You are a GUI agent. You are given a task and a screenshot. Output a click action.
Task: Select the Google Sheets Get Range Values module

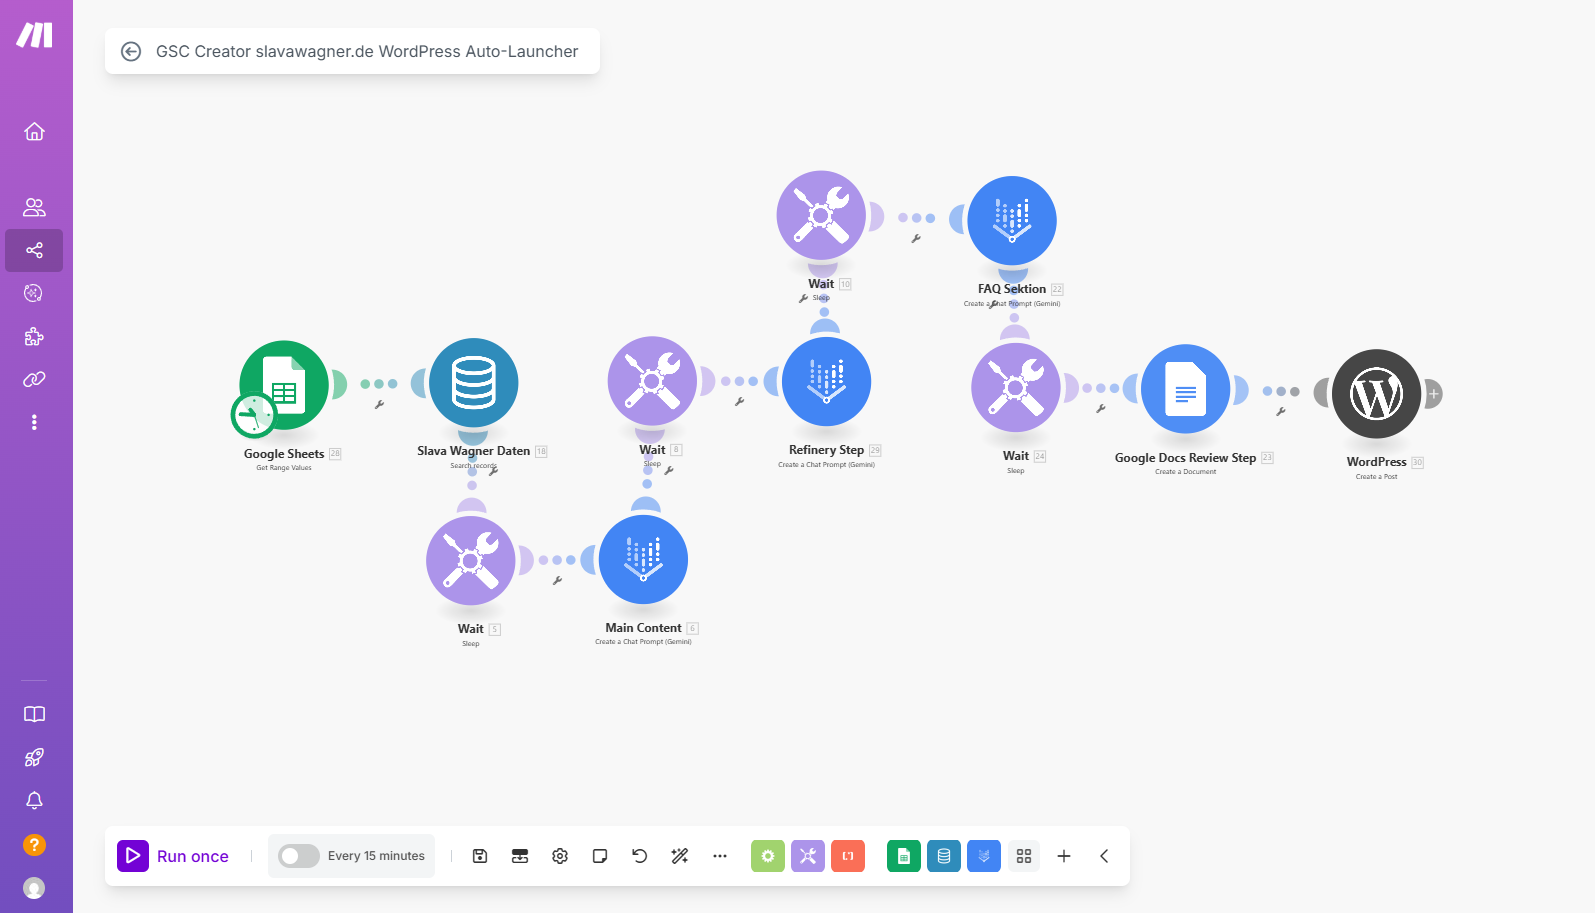(284, 385)
